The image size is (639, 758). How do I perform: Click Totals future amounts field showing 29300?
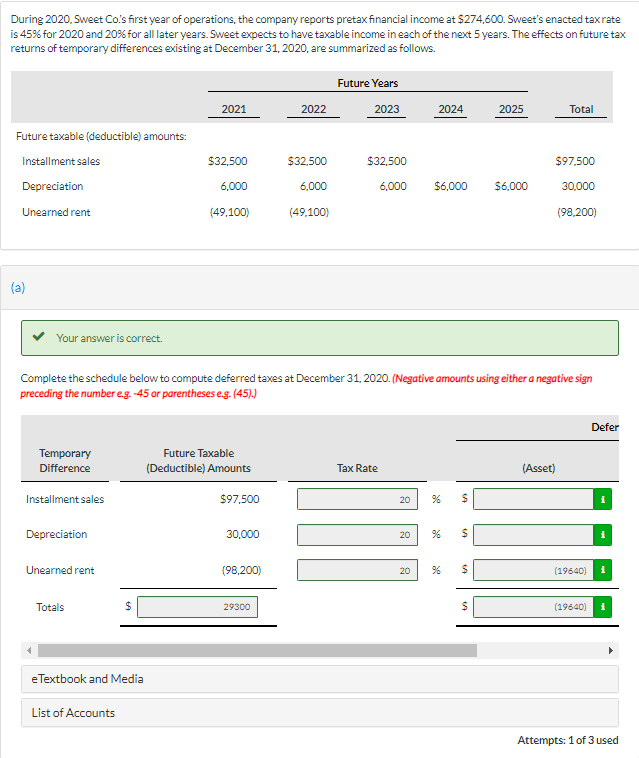click(x=197, y=607)
